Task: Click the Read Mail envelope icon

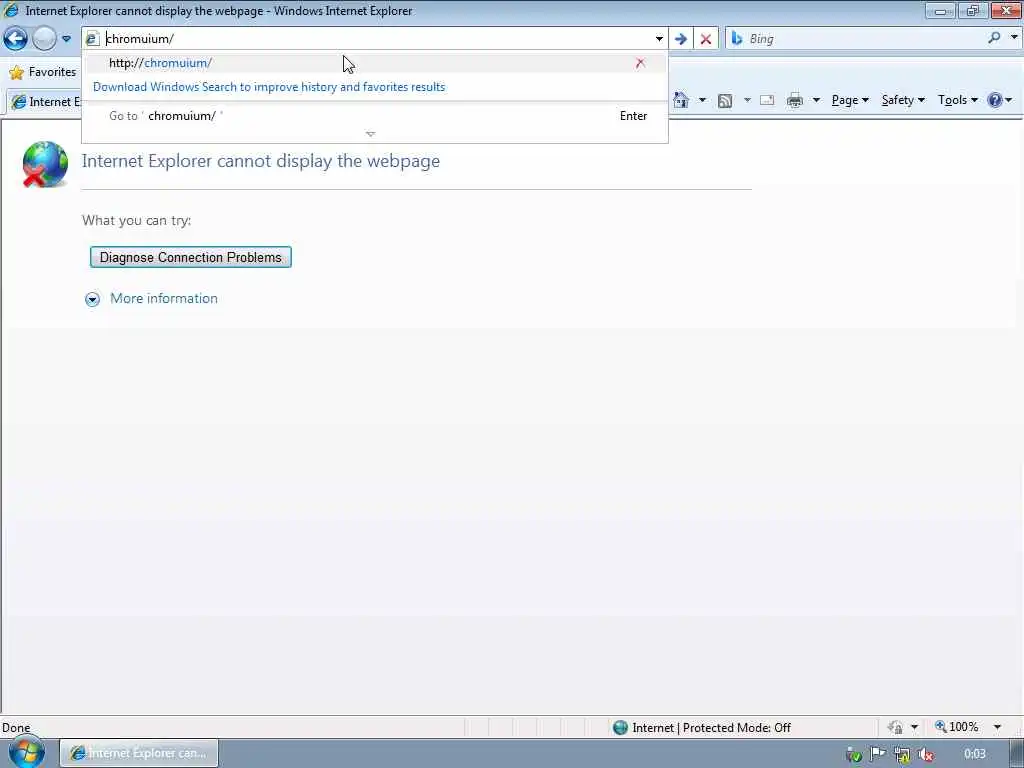Action: pos(767,100)
